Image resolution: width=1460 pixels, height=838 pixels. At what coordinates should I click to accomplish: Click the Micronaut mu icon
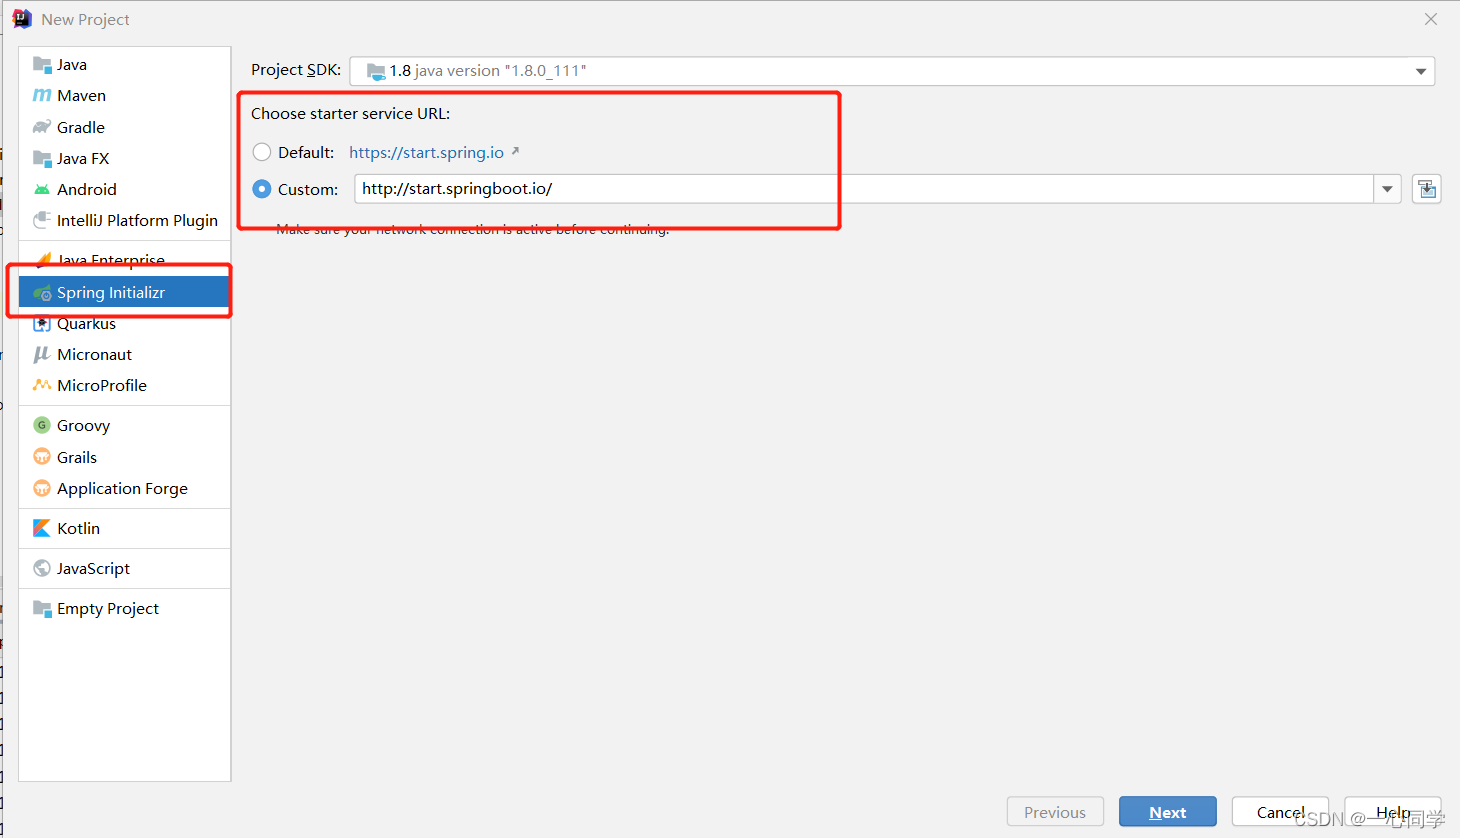pos(42,355)
